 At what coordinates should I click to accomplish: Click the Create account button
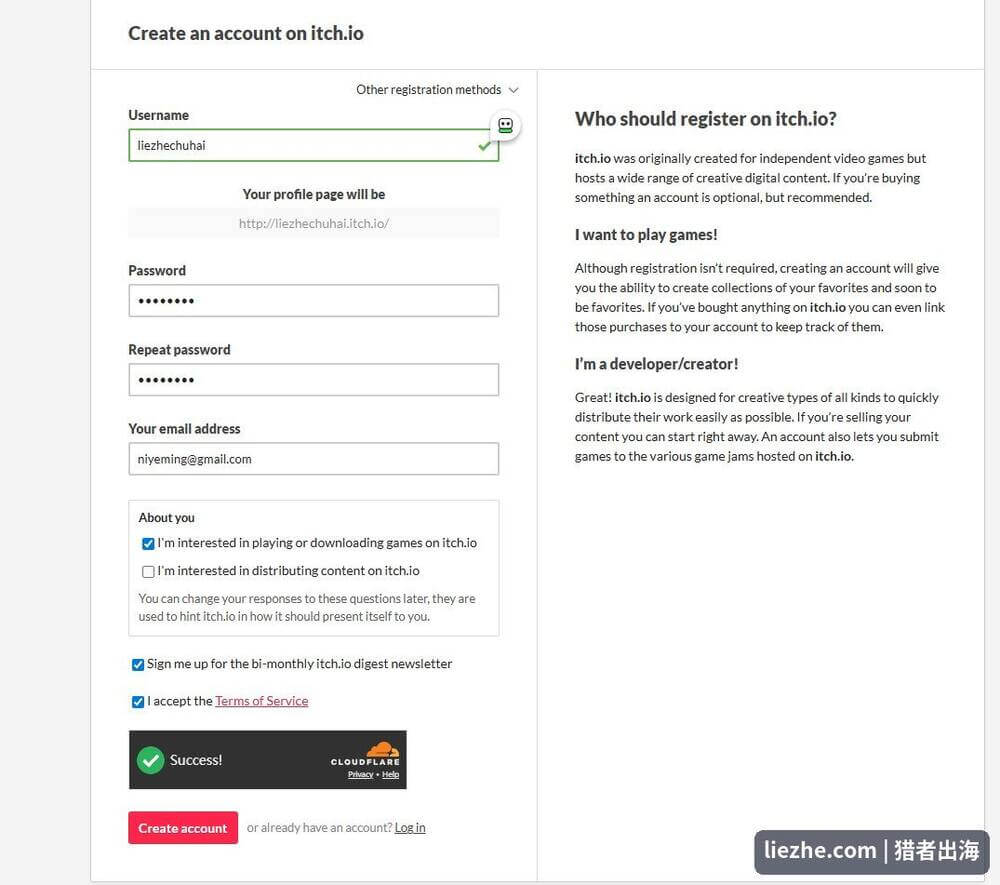click(183, 828)
